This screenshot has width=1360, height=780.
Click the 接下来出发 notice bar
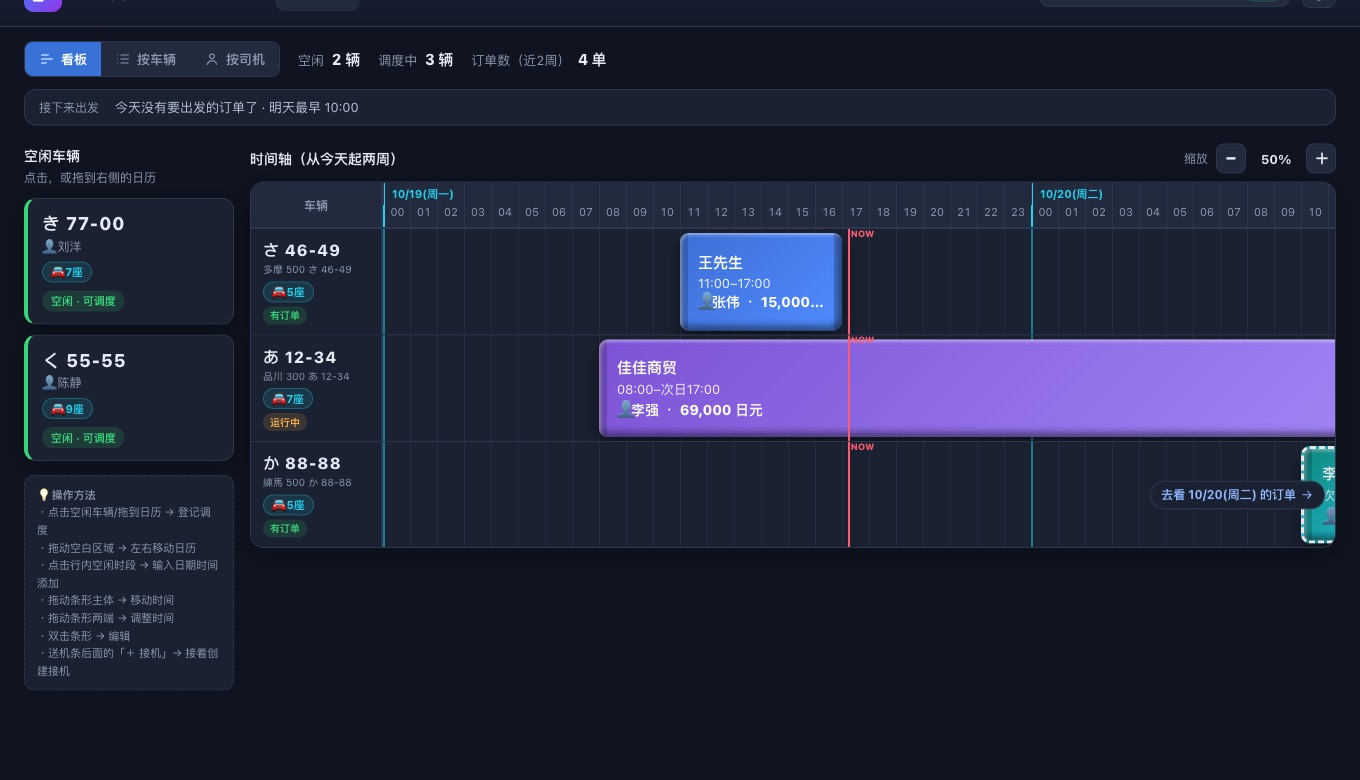point(680,107)
